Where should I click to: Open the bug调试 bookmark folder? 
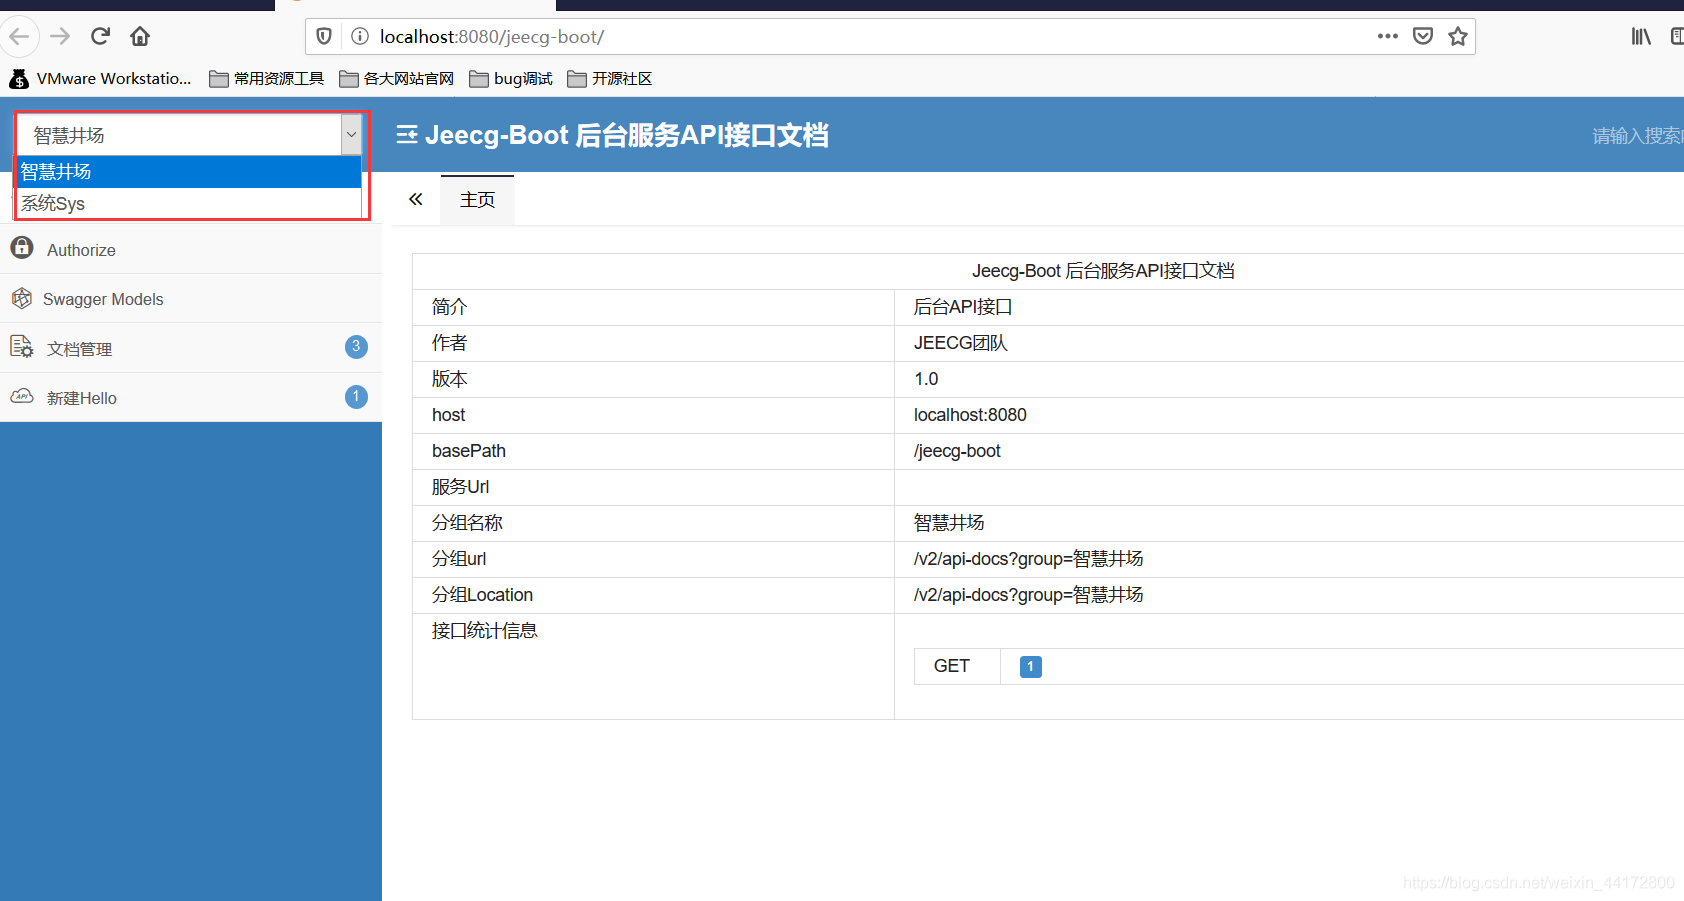(511, 78)
